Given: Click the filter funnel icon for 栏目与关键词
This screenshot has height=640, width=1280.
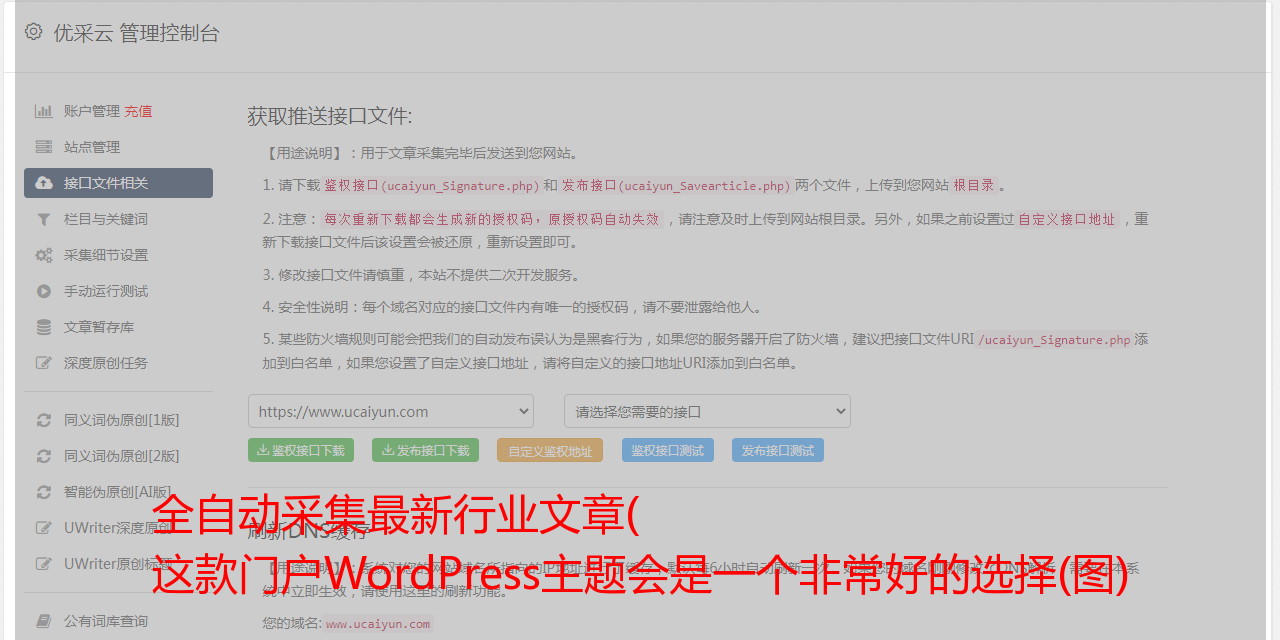Looking at the screenshot, I should (x=44, y=219).
